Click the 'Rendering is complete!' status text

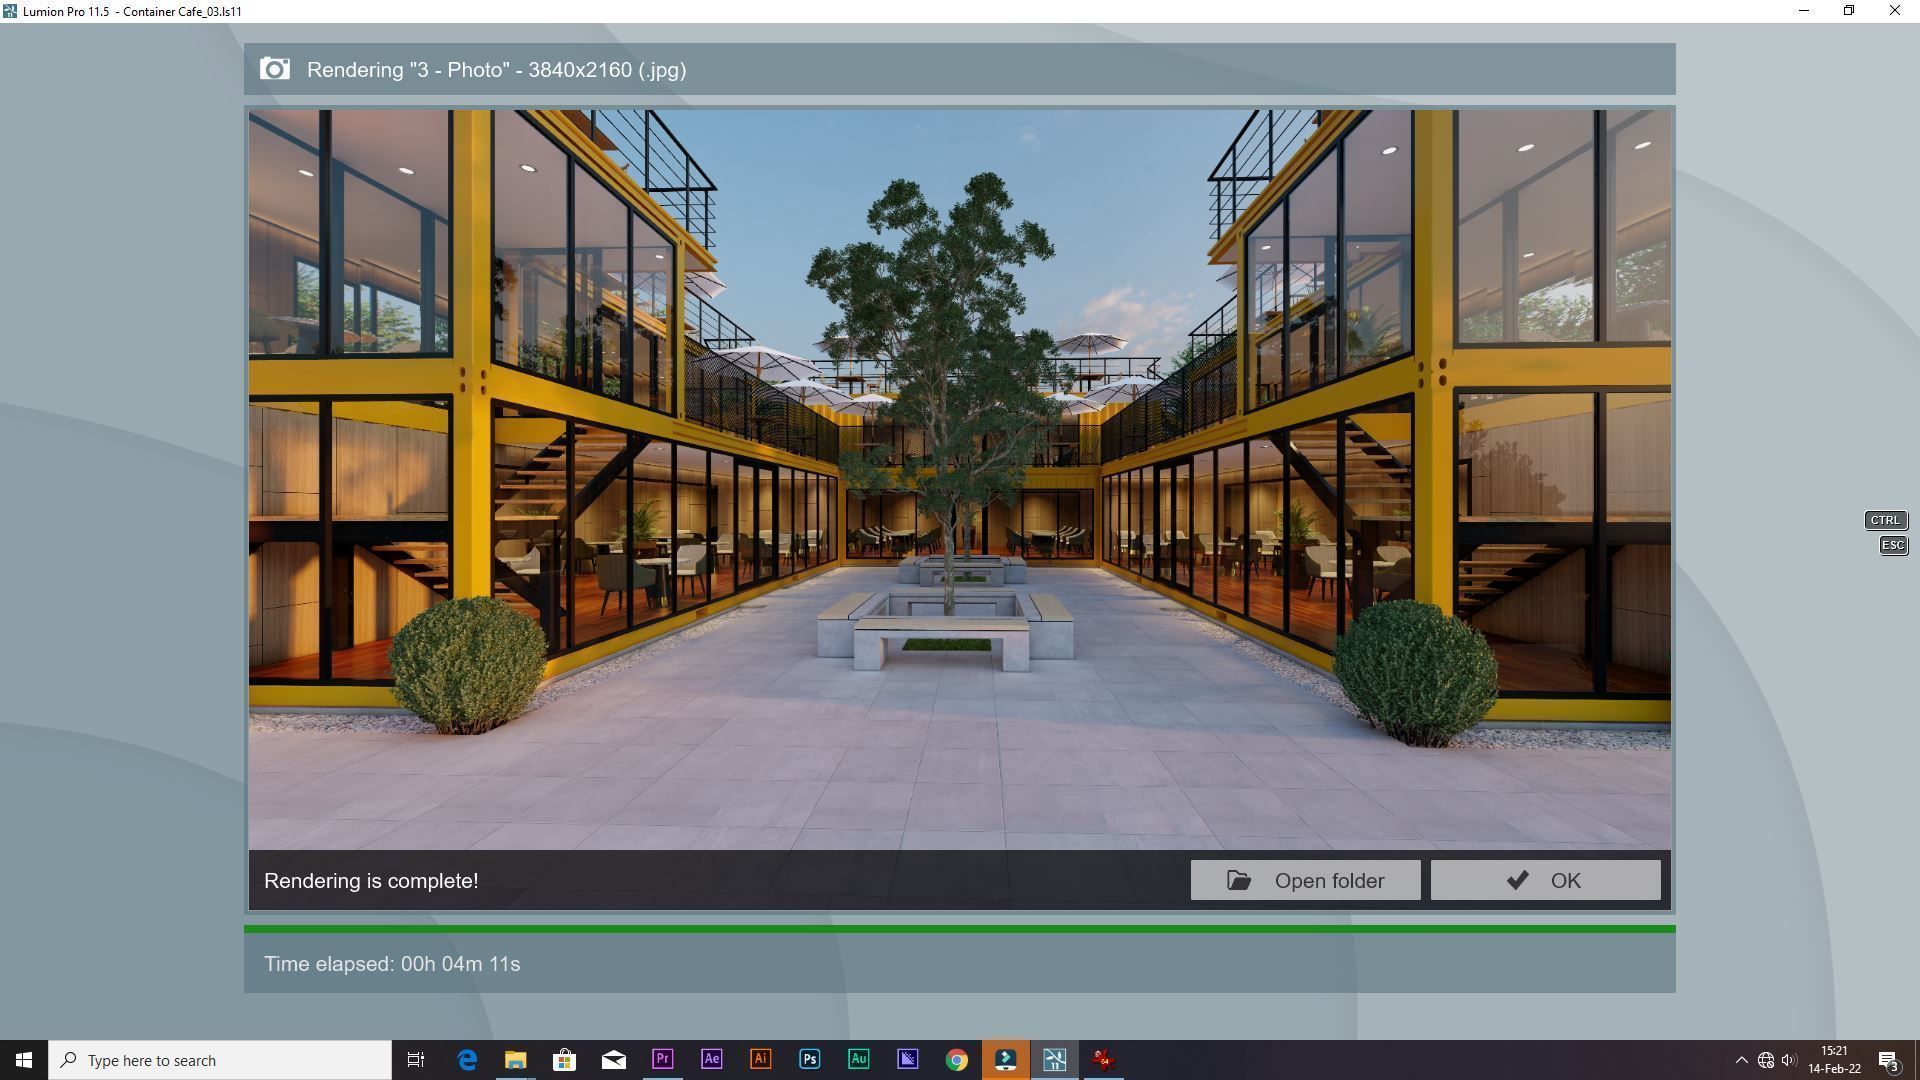[371, 881]
